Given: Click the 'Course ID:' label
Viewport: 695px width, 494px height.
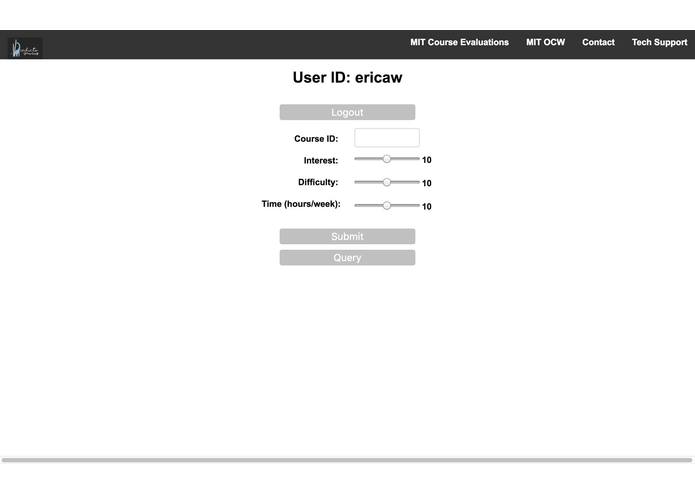Looking at the screenshot, I should point(316,139).
